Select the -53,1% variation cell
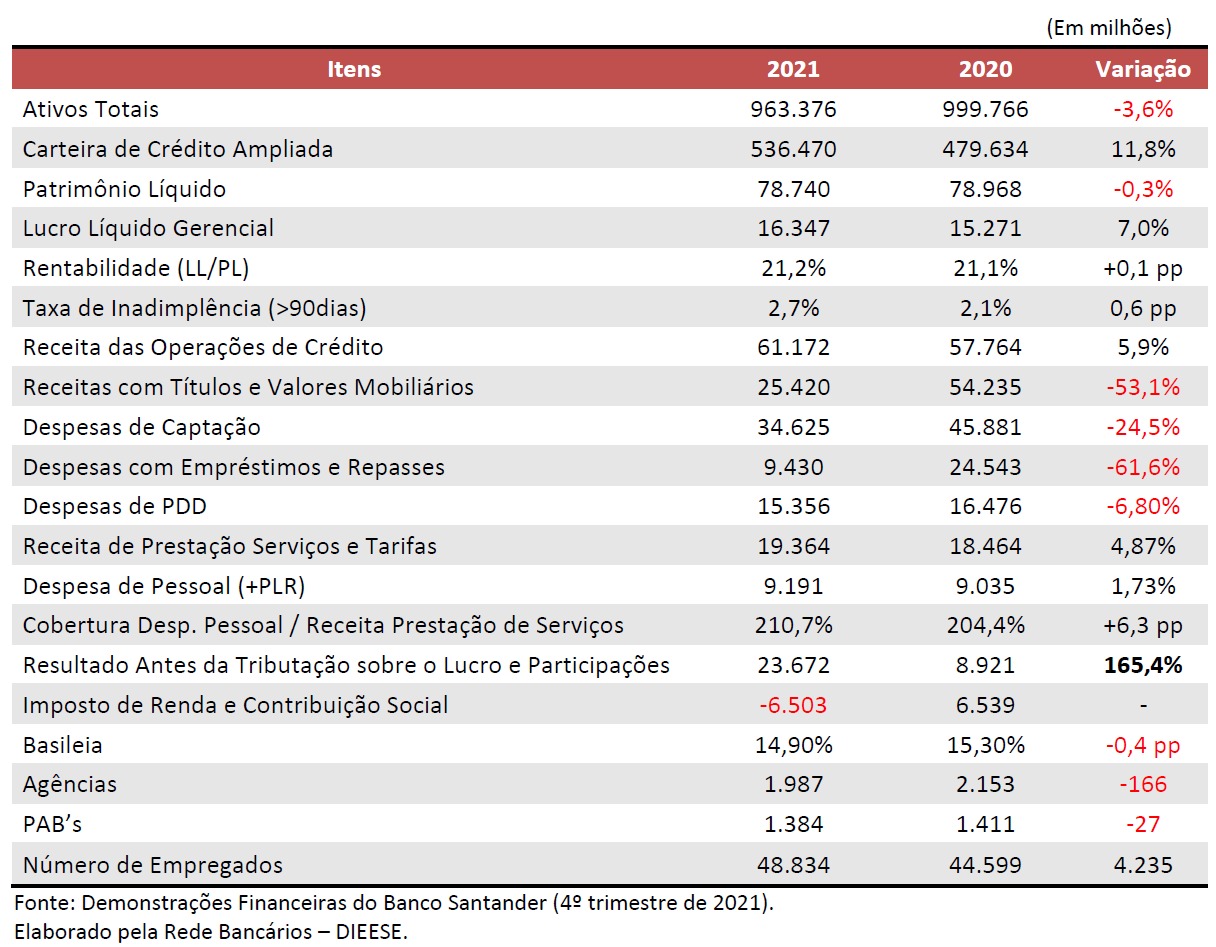Viewport: 1216px width, 947px height. 1143,387
